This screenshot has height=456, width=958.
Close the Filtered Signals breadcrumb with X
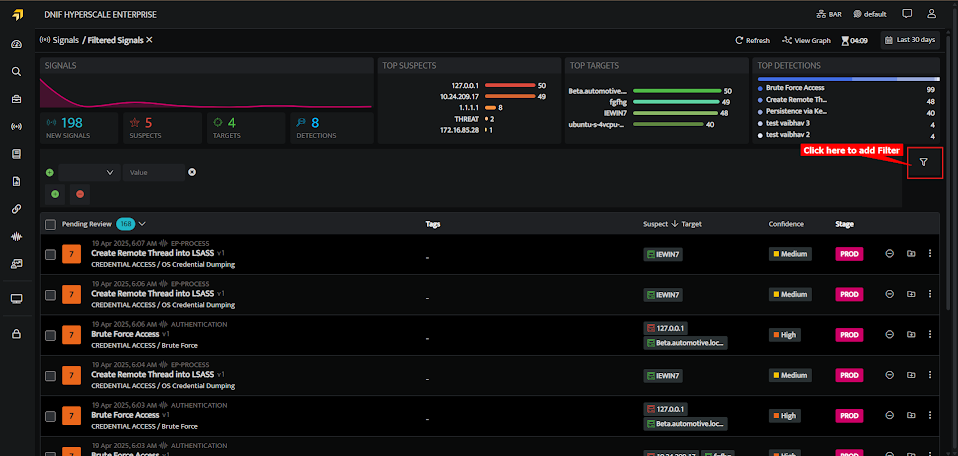pyautogui.click(x=149, y=40)
